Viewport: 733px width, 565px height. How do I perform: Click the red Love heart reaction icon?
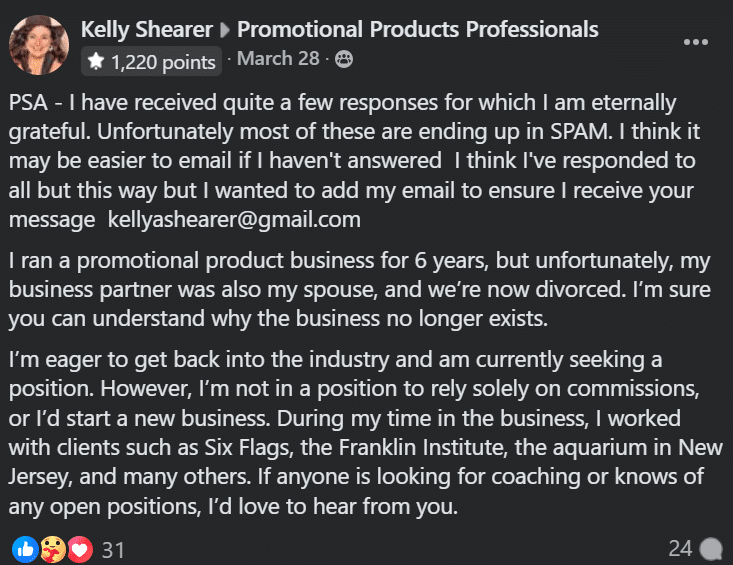click(80, 549)
